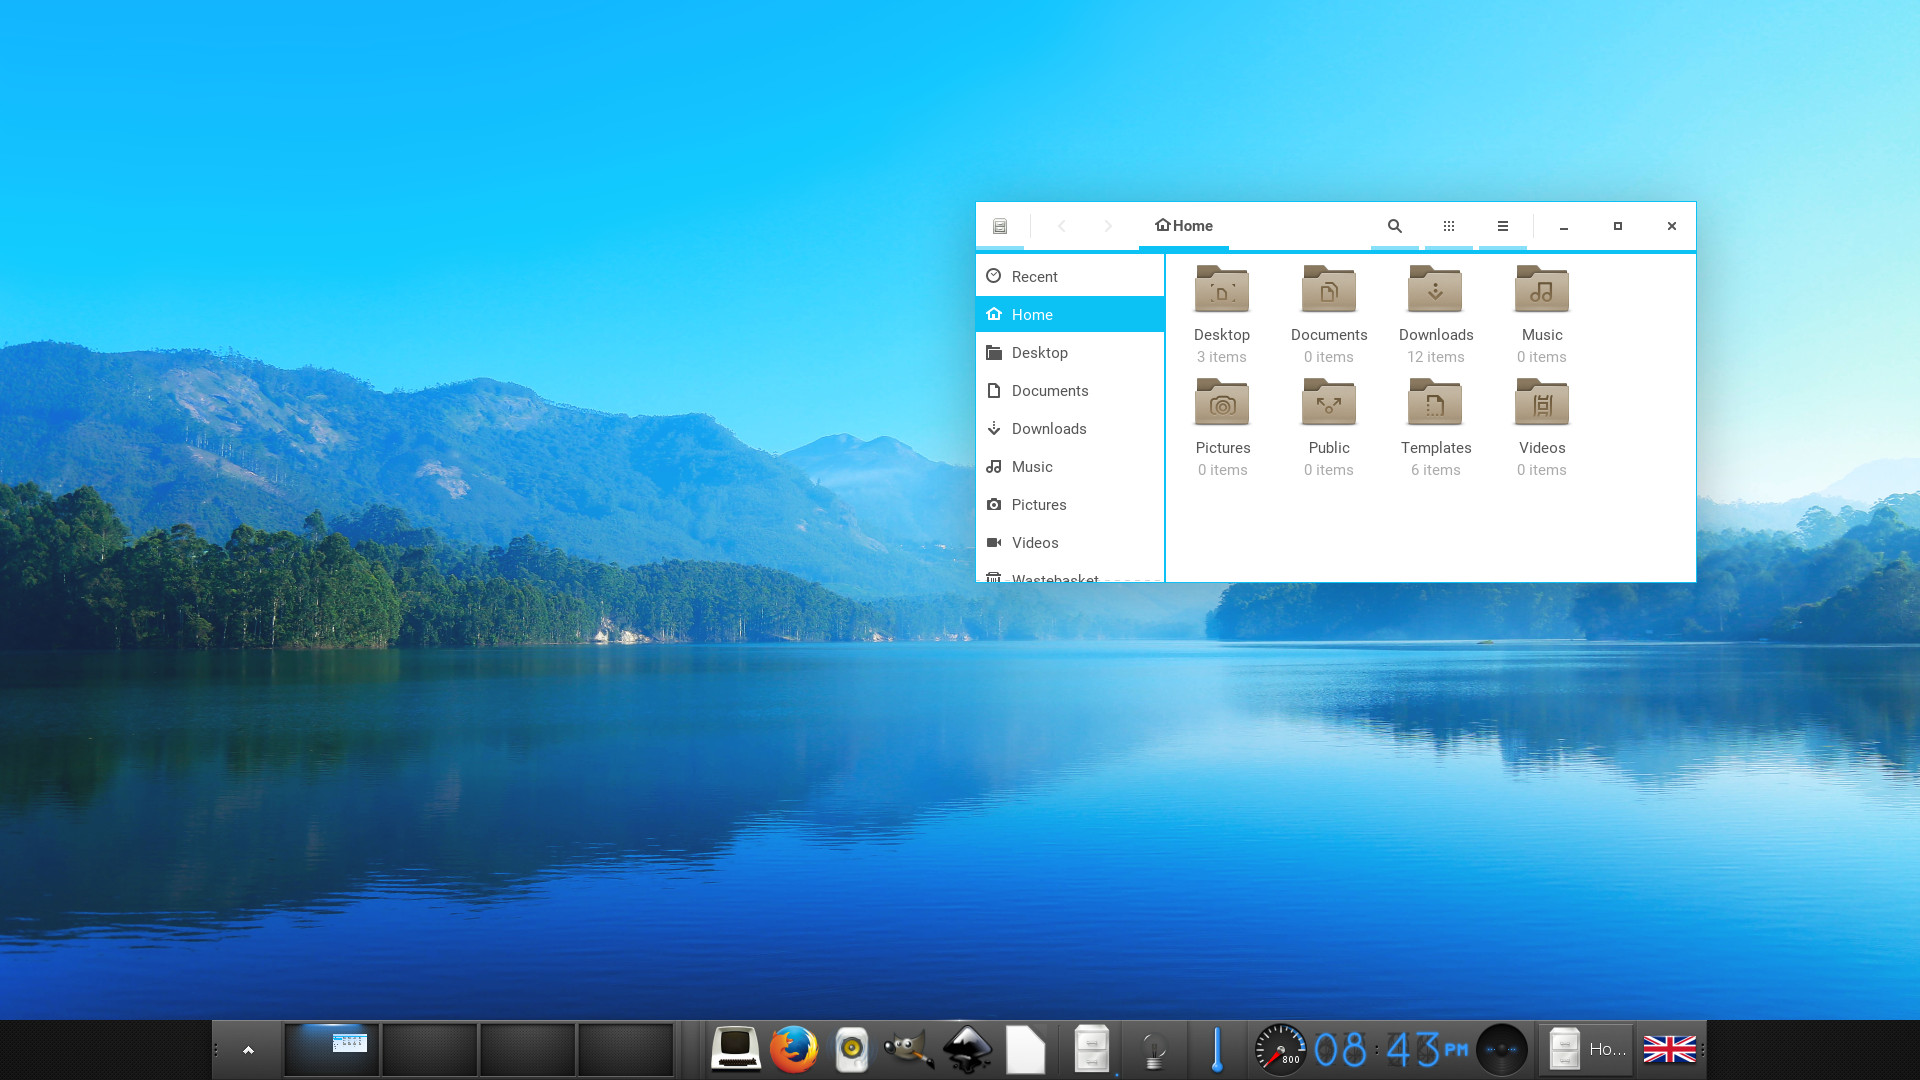
Task: Click the Home window taskbar button
Action: (1587, 1050)
